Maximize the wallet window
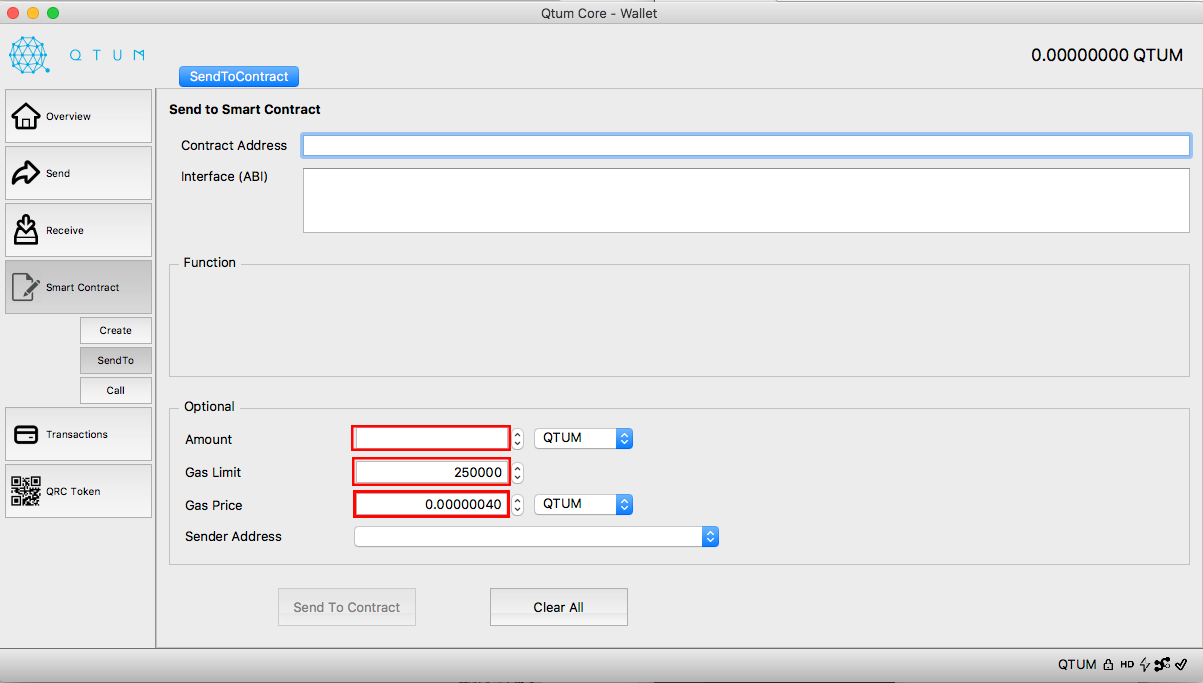The image size is (1203, 683). click(x=54, y=13)
